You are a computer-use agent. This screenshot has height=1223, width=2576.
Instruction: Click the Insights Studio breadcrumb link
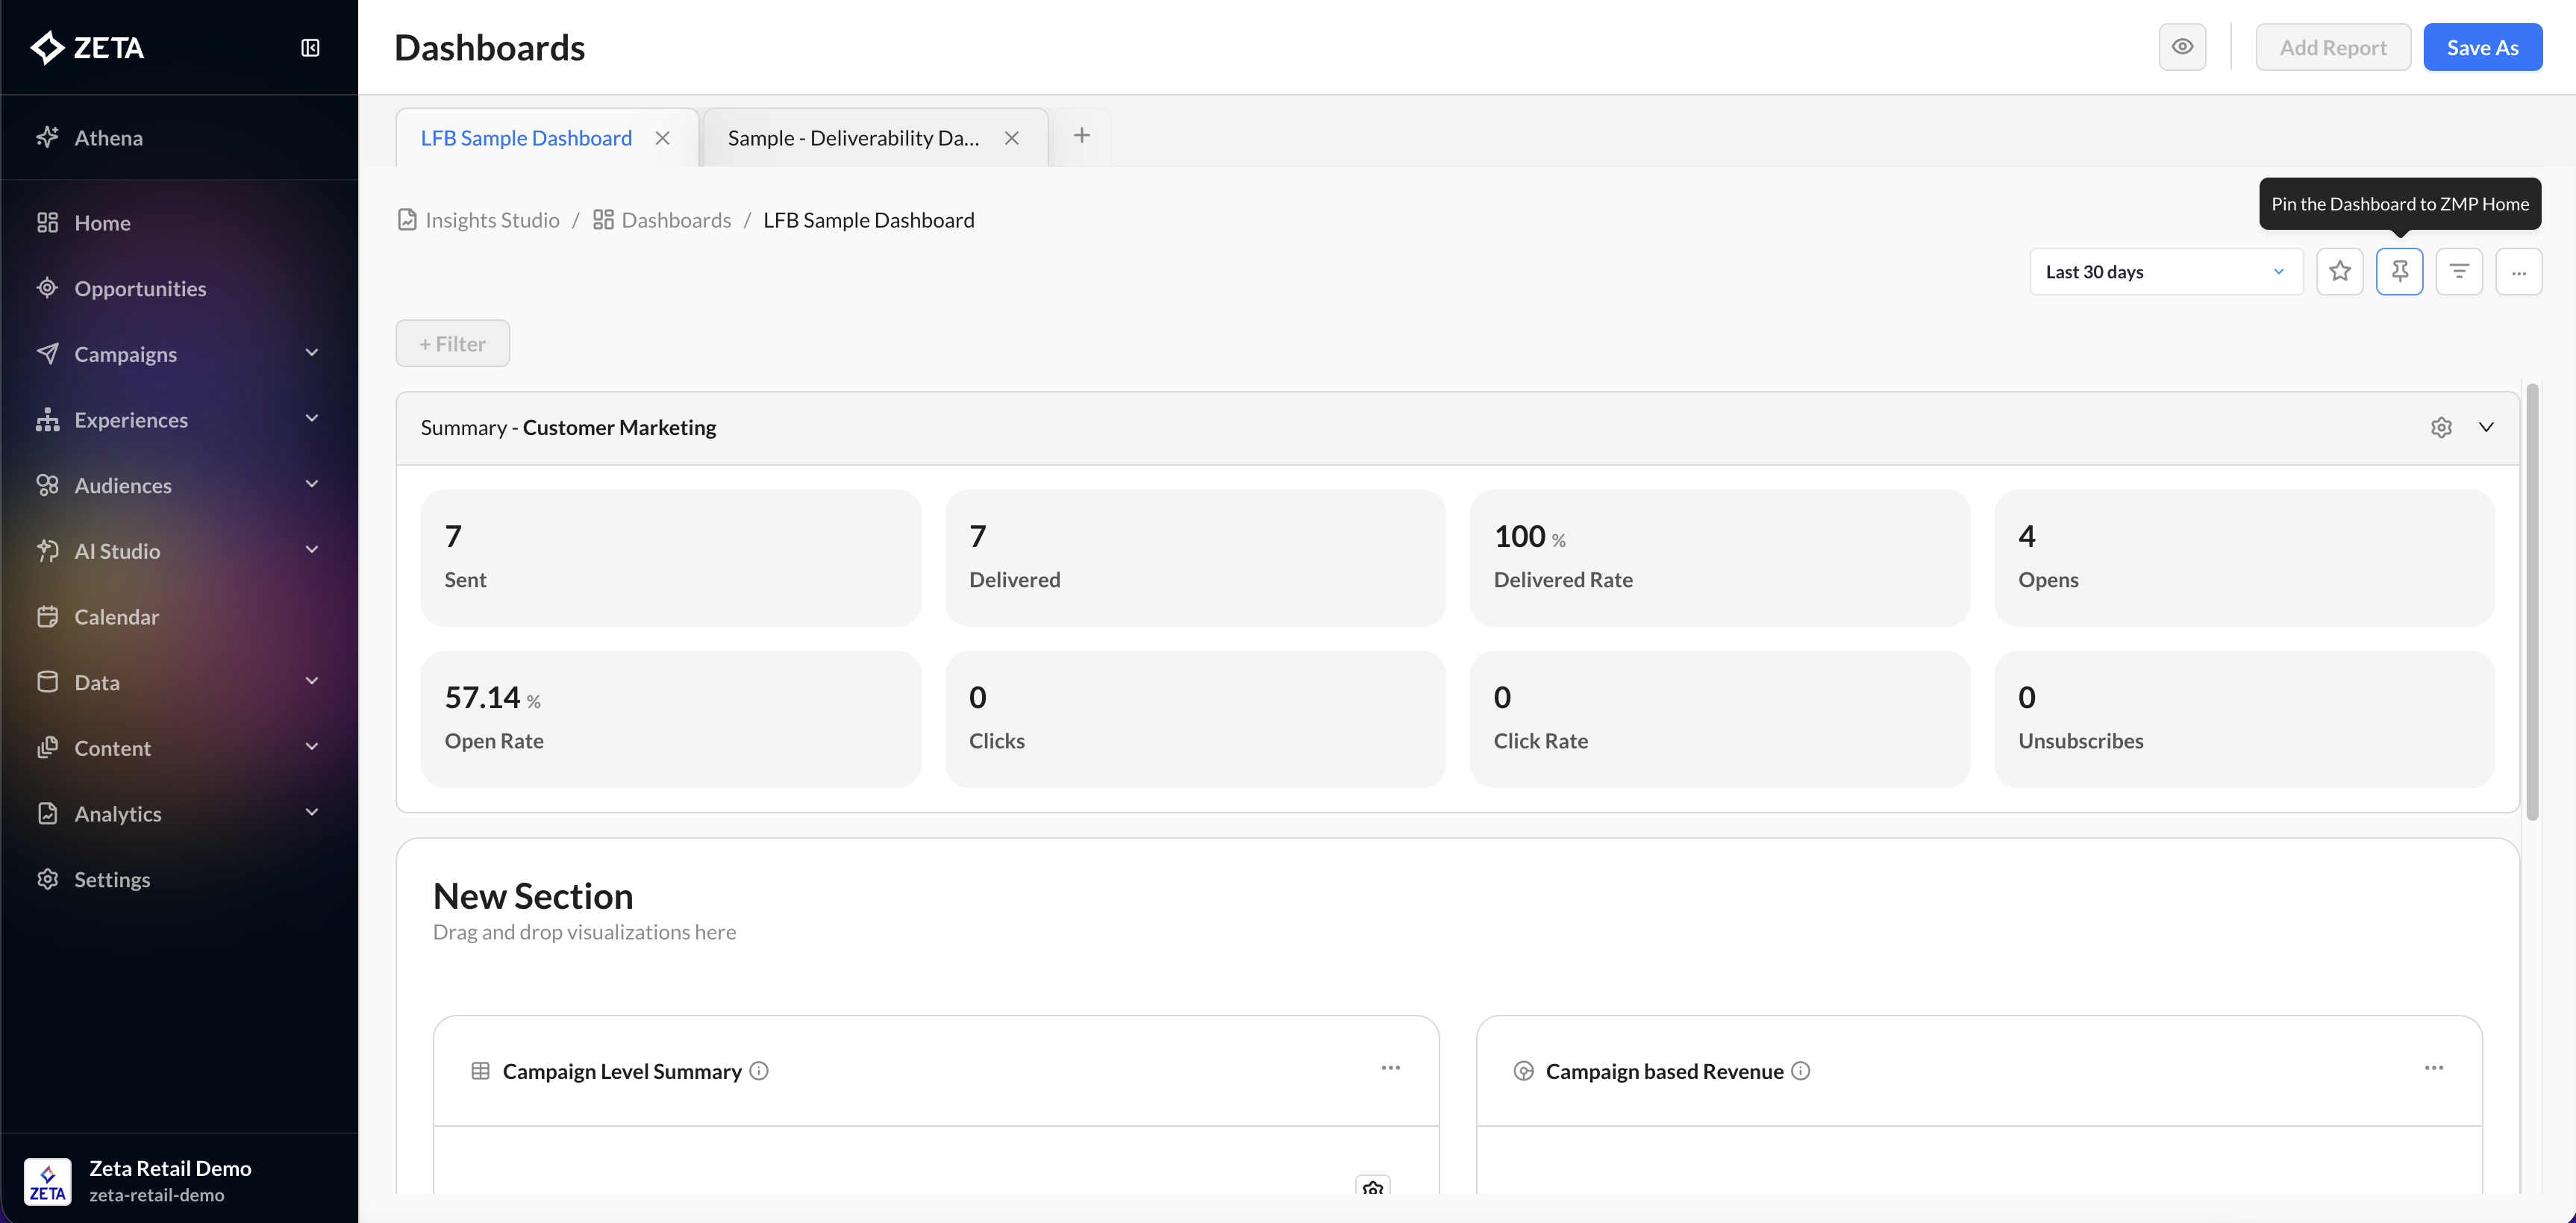tap(491, 220)
